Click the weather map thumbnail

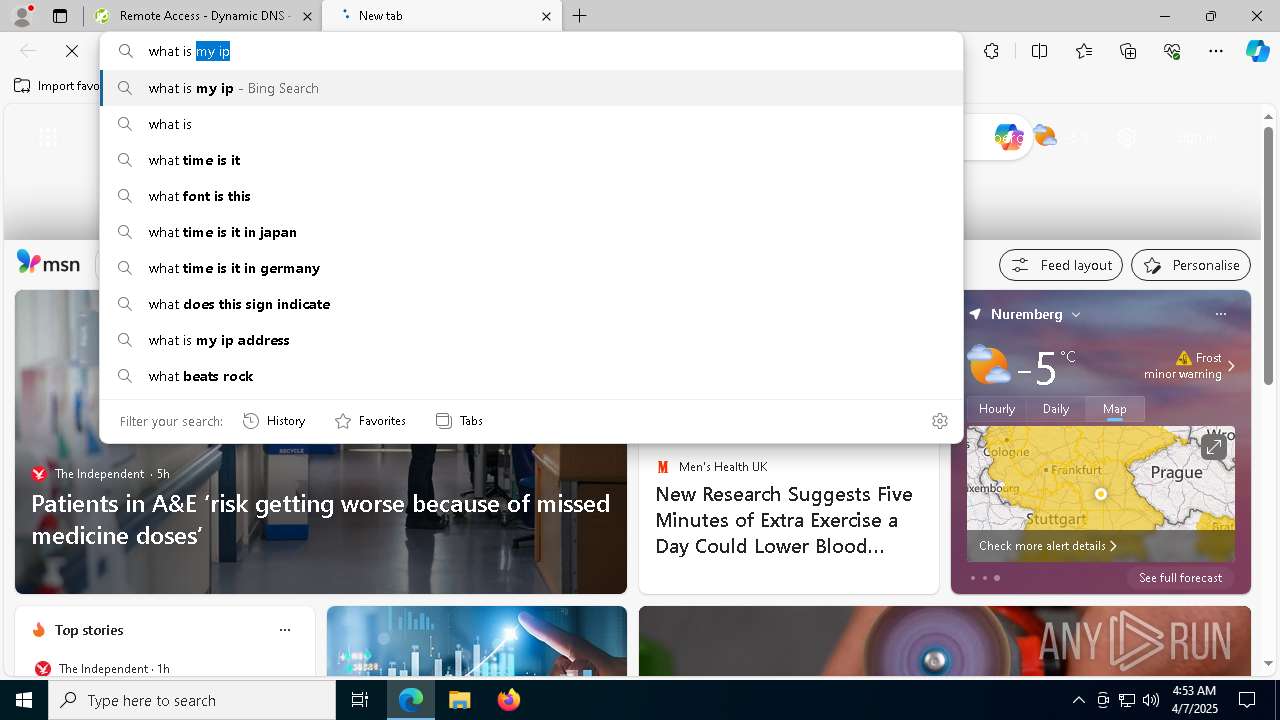click(x=1100, y=494)
